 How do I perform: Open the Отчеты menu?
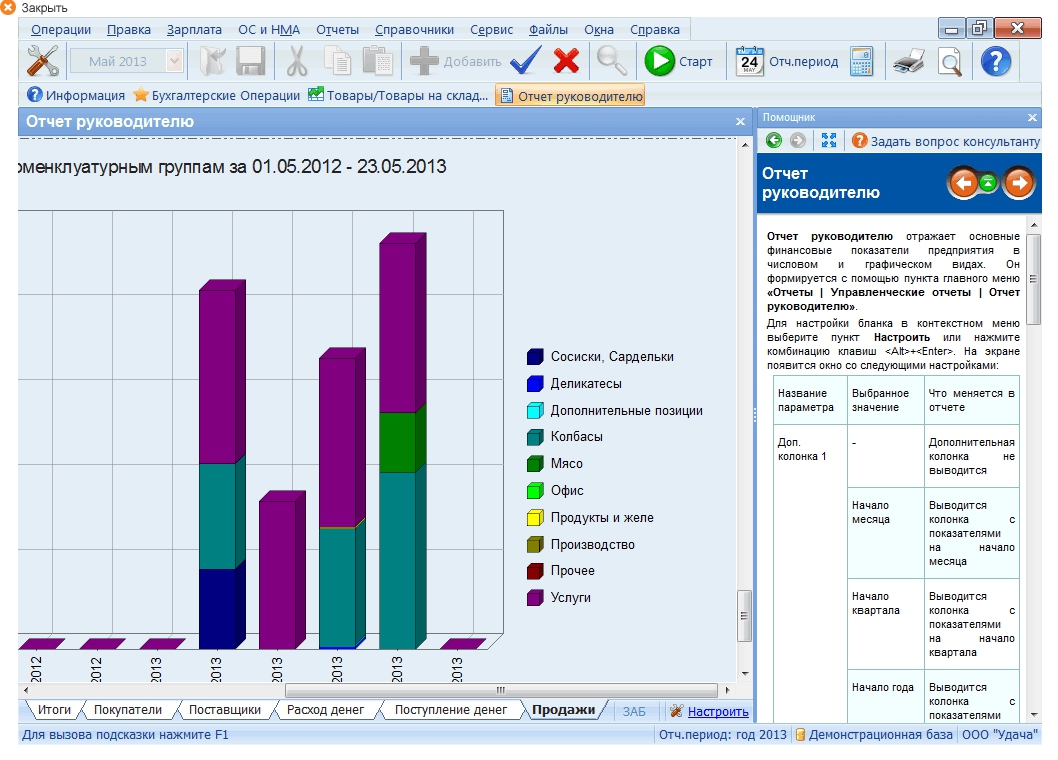[x=337, y=30]
